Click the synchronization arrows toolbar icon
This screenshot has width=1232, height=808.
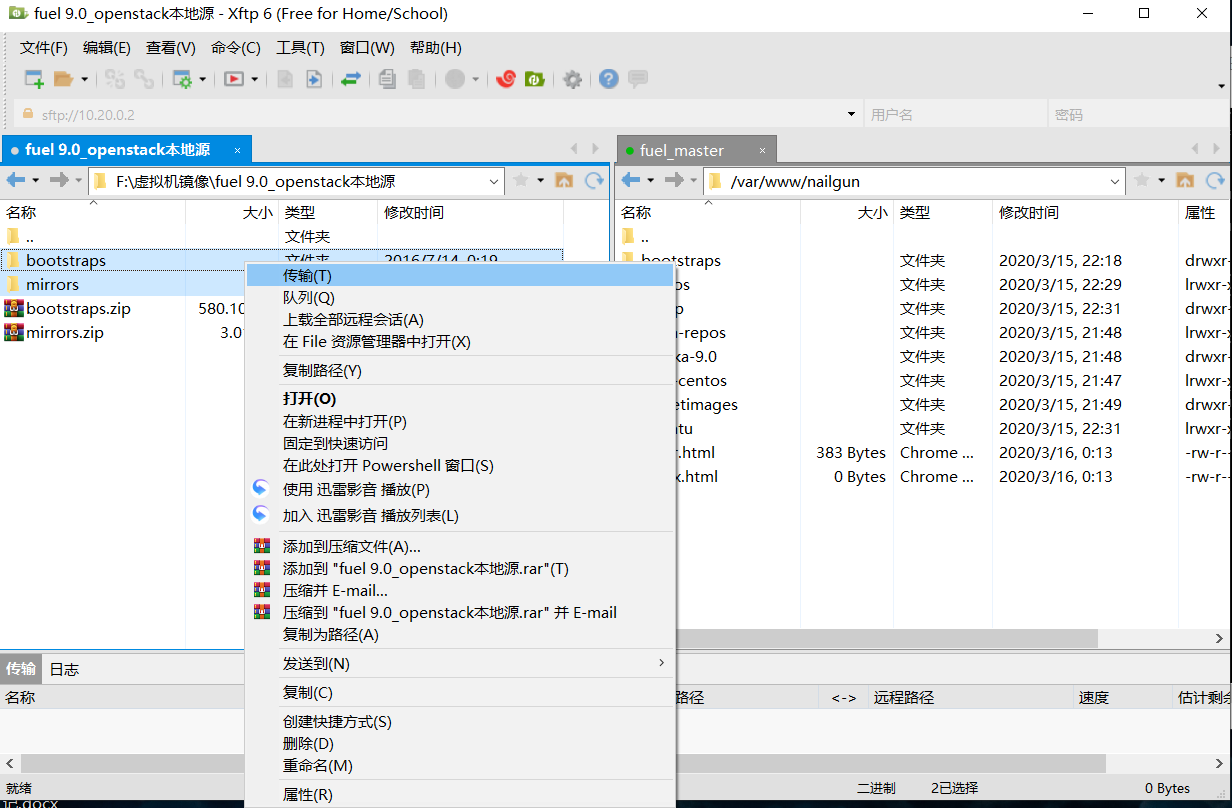click(352, 79)
